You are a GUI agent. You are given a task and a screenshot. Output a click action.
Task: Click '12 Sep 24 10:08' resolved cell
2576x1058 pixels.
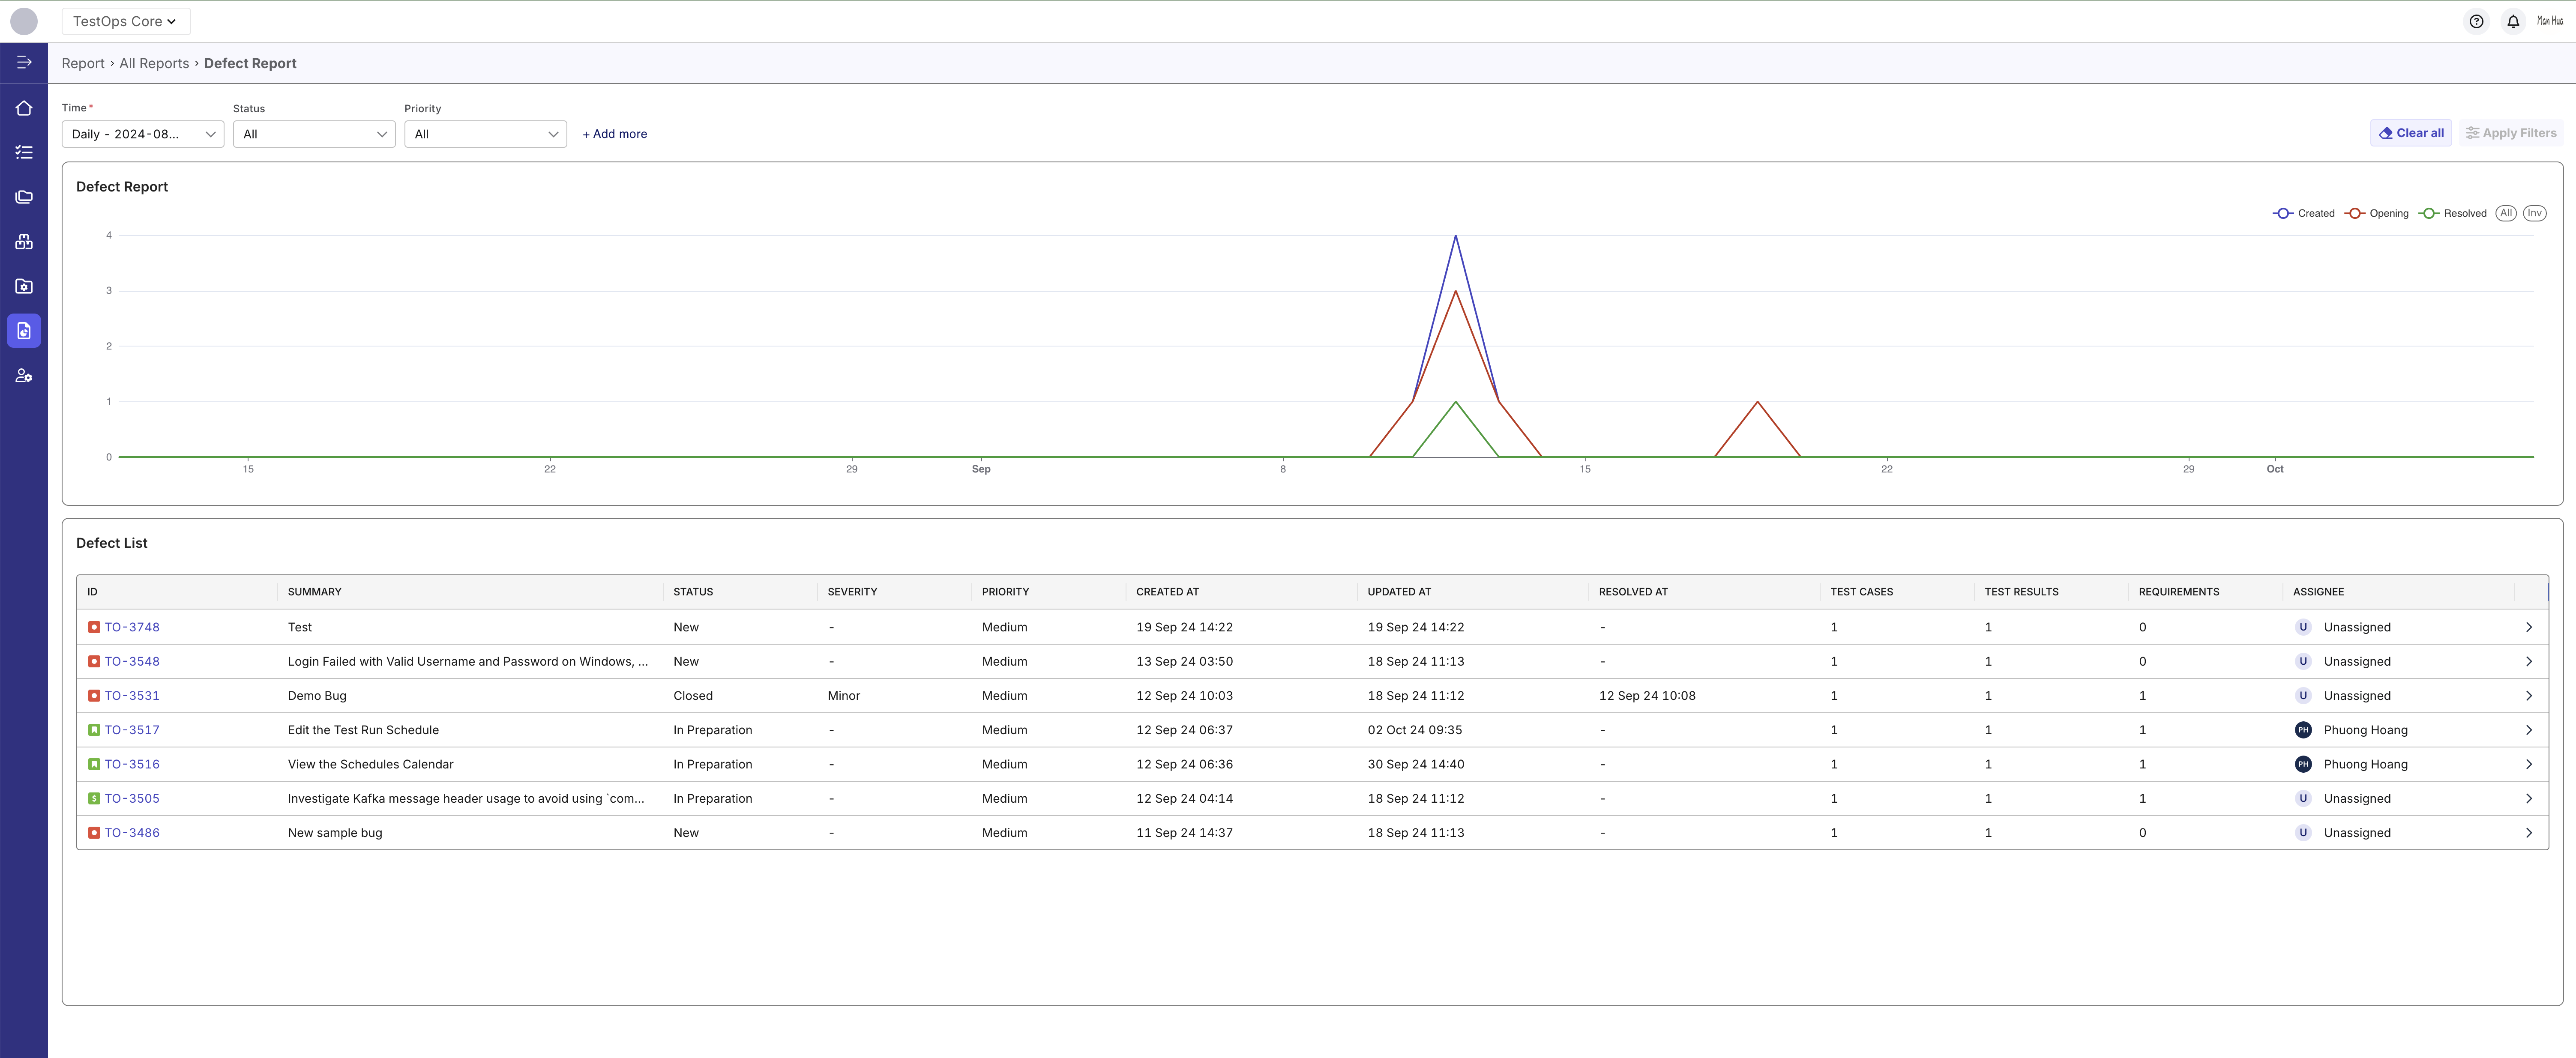coord(1647,696)
